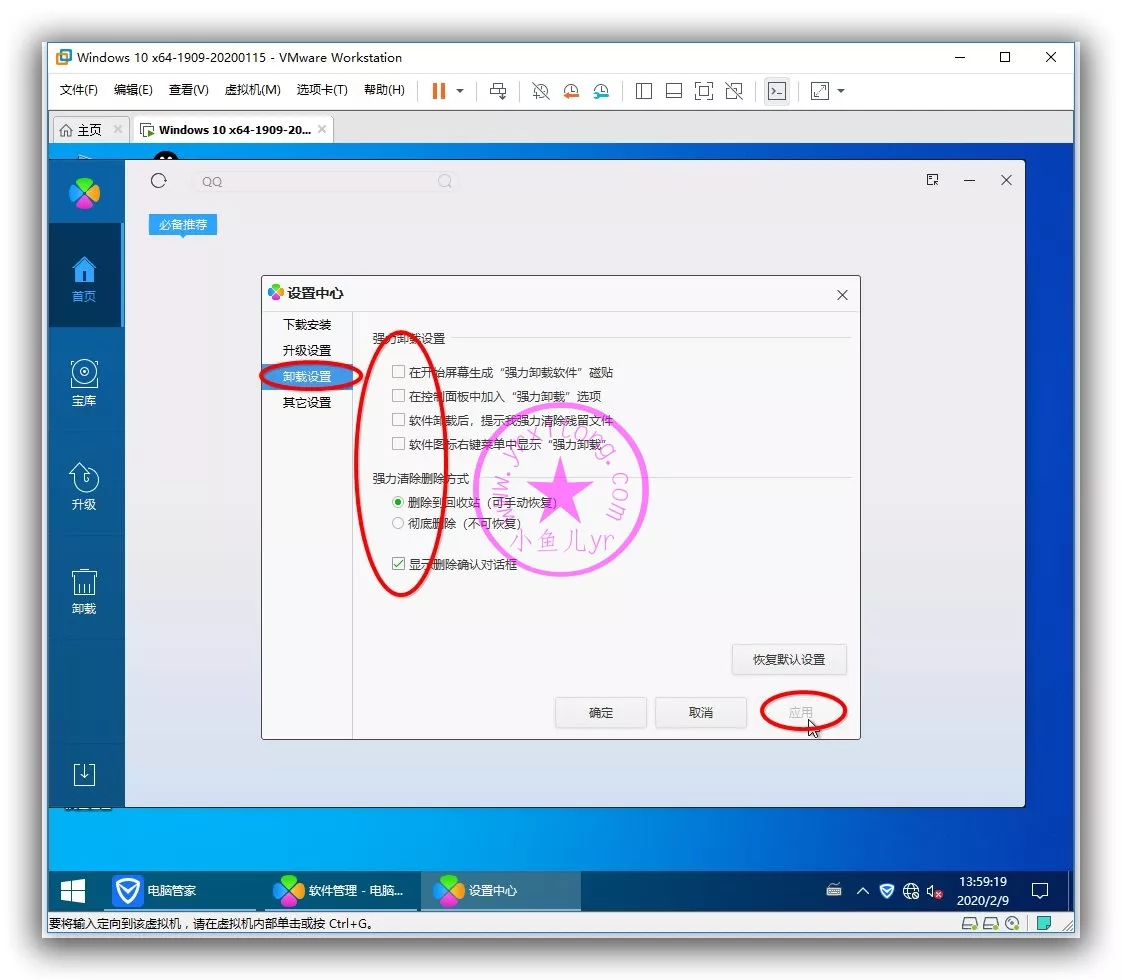This screenshot has height=980, width=1122.
Task: Open the download manager icon at sidebar bottom
Action: click(84, 774)
